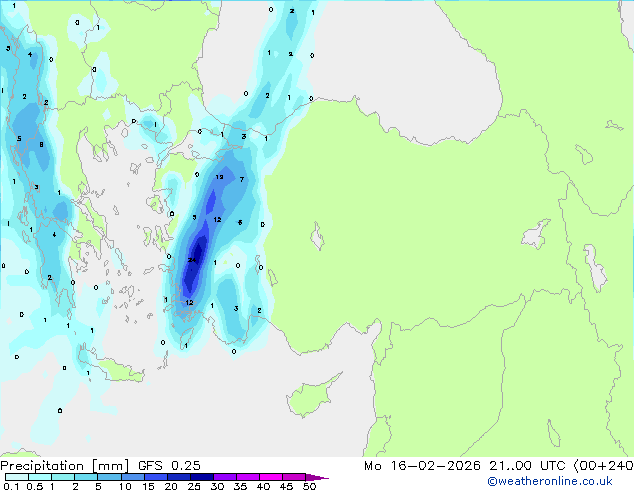Image resolution: width=634 pixels, height=490 pixels.
Task: Click the '21..00 UTC' time text
Action: point(527,466)
